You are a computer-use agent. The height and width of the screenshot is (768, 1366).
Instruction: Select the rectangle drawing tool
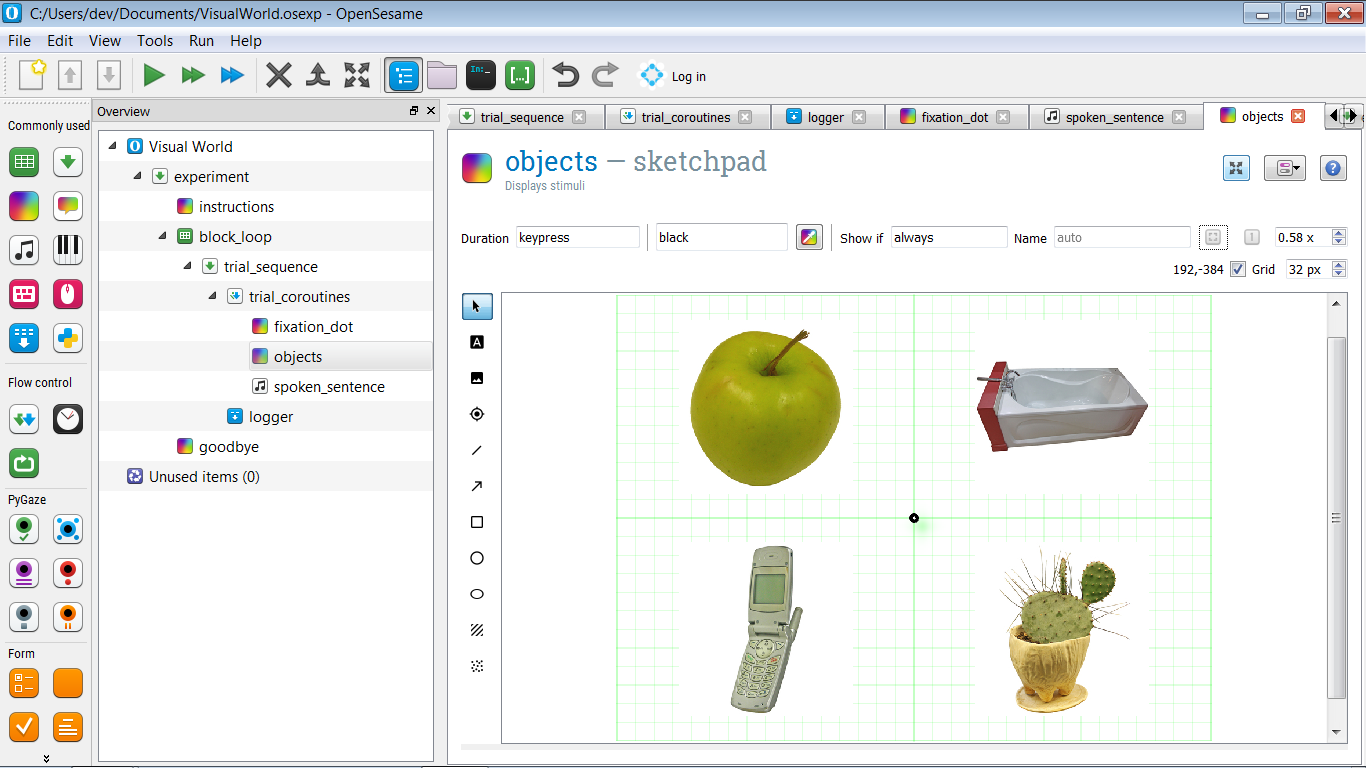pos(477,522)
